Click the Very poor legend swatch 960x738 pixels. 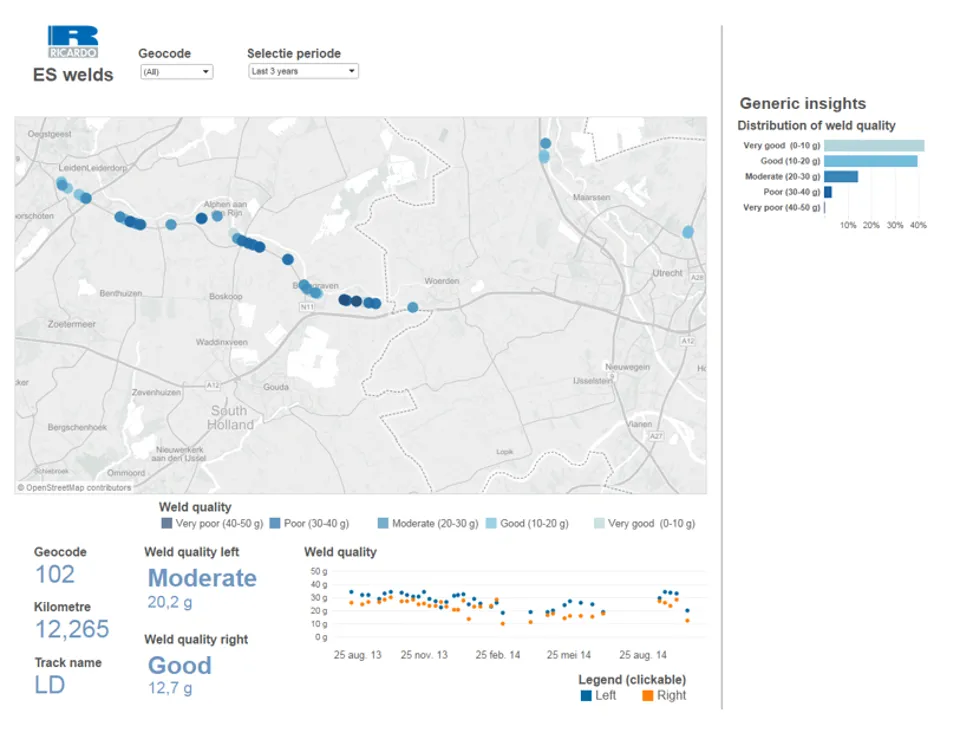(167, 523)
